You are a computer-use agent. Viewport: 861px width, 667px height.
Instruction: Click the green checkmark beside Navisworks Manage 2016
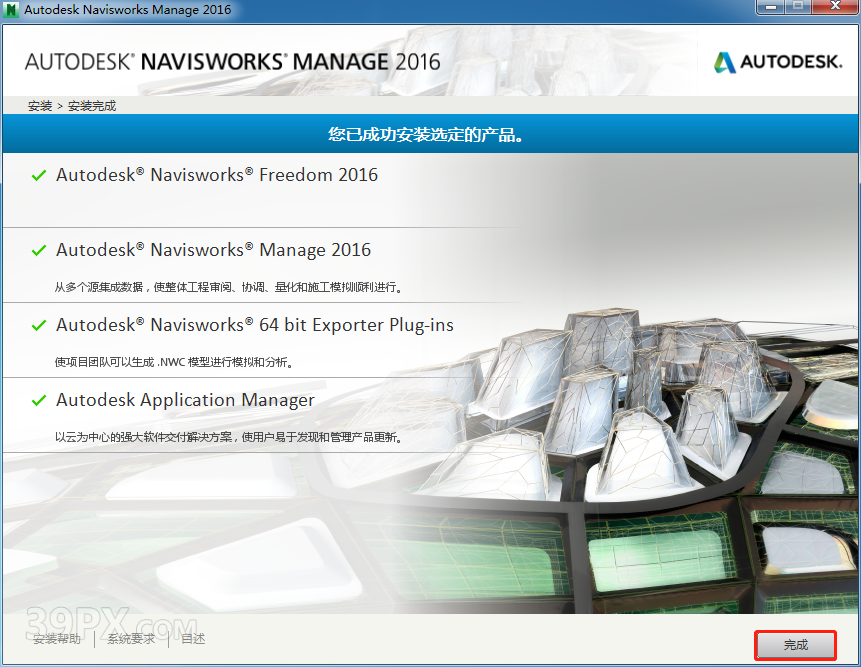(x=39, y=251)
